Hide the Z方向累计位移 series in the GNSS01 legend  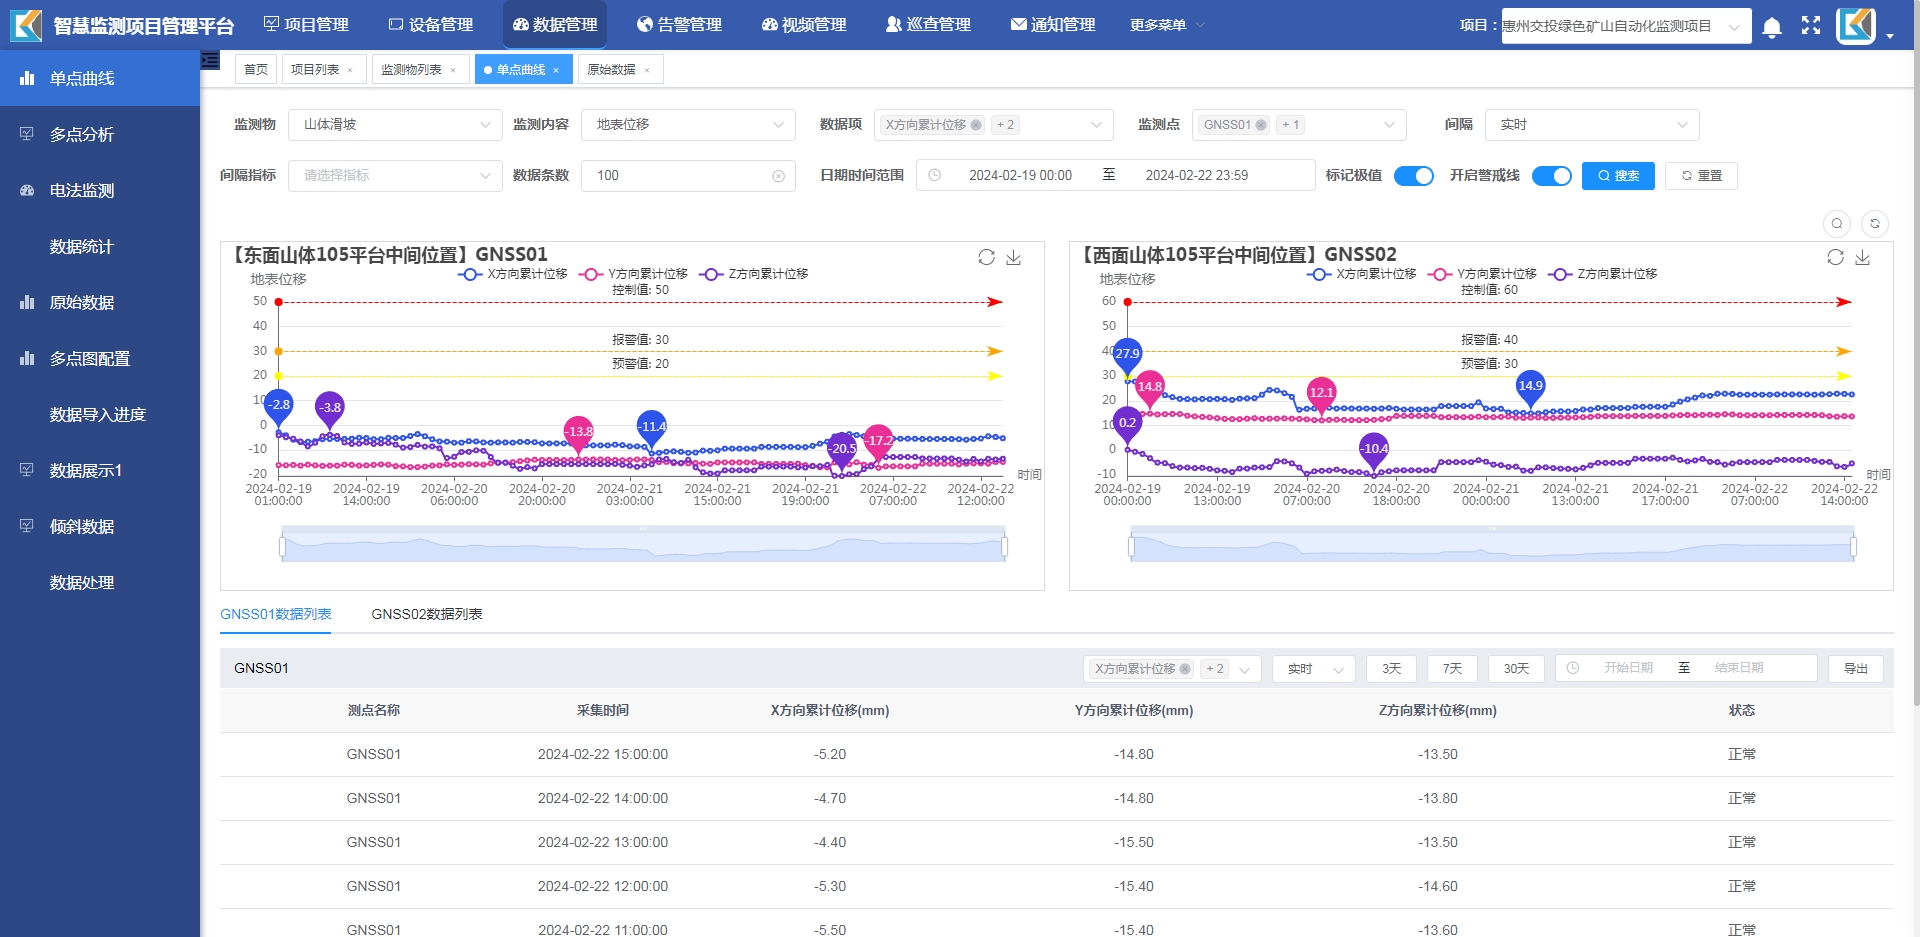[755, 274]
